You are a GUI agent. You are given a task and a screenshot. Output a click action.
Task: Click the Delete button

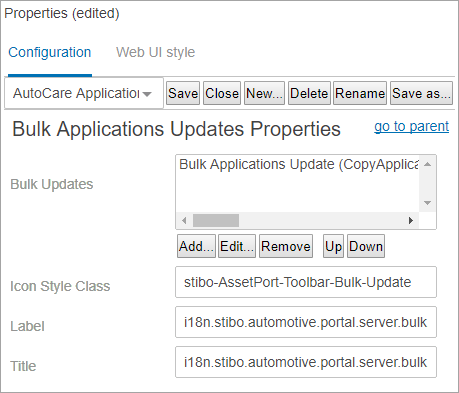tap(309, 93)
